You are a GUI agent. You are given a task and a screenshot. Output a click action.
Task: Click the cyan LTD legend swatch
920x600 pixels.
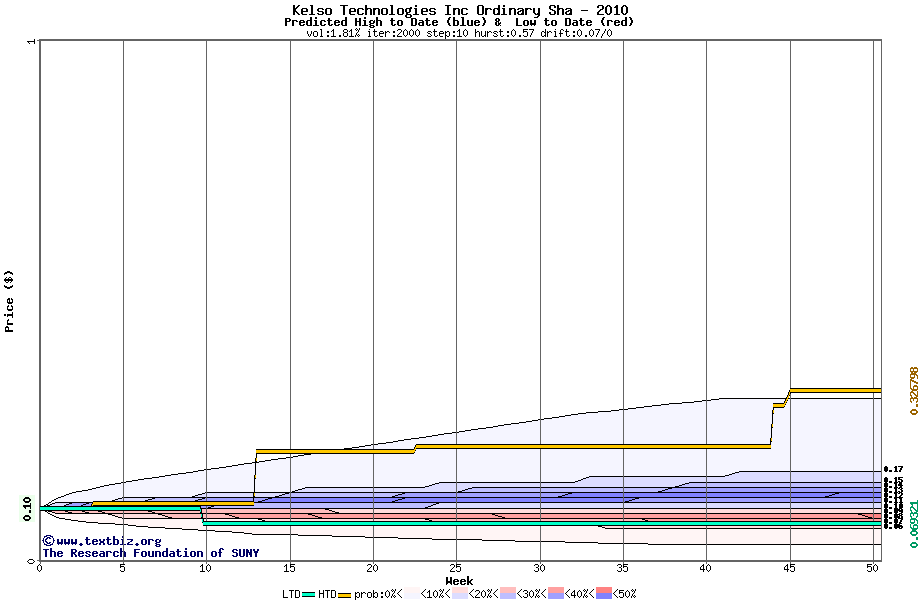tap(309, 594)
